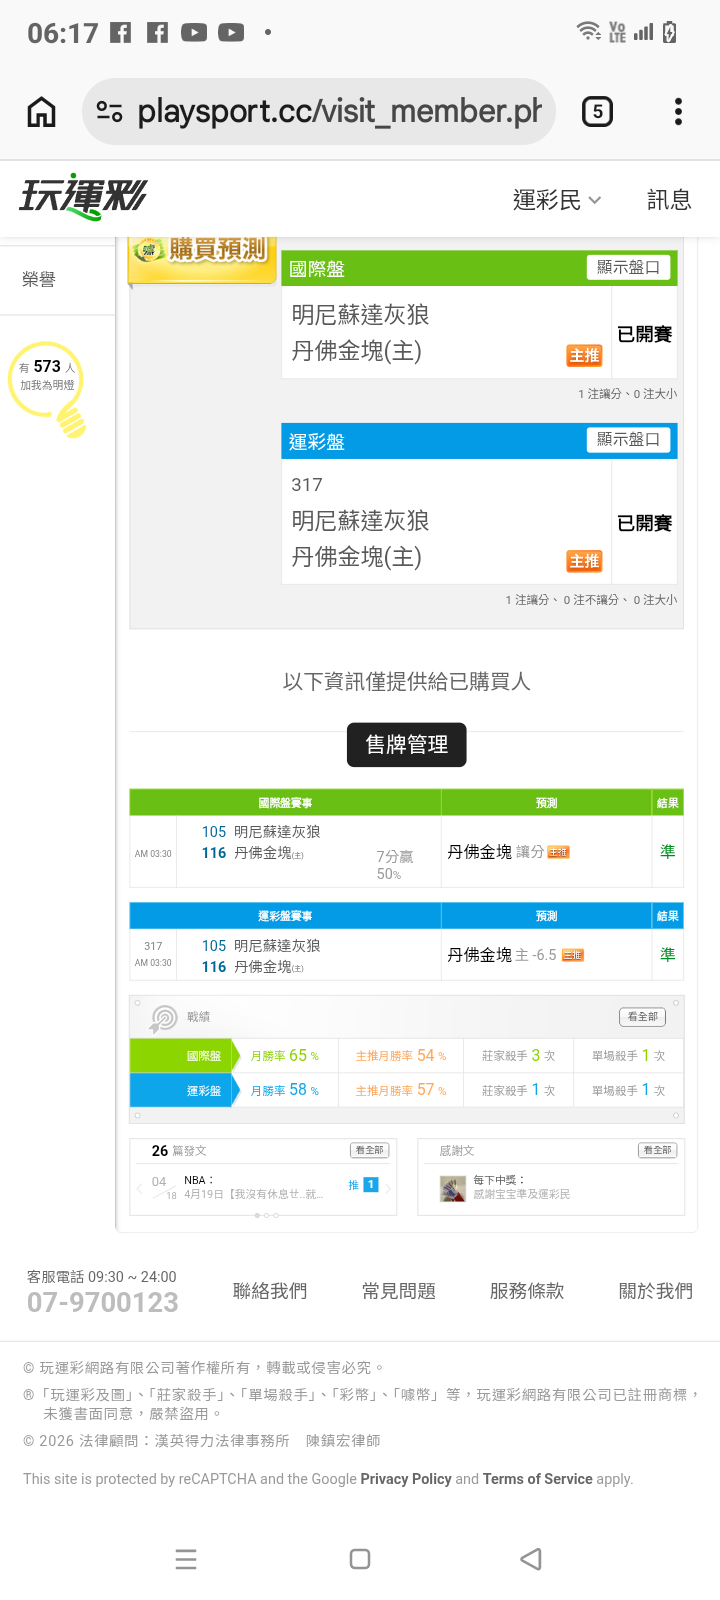Tap the 玩運彩 site logo
The image size is (720, 1600).
point(84,196)
